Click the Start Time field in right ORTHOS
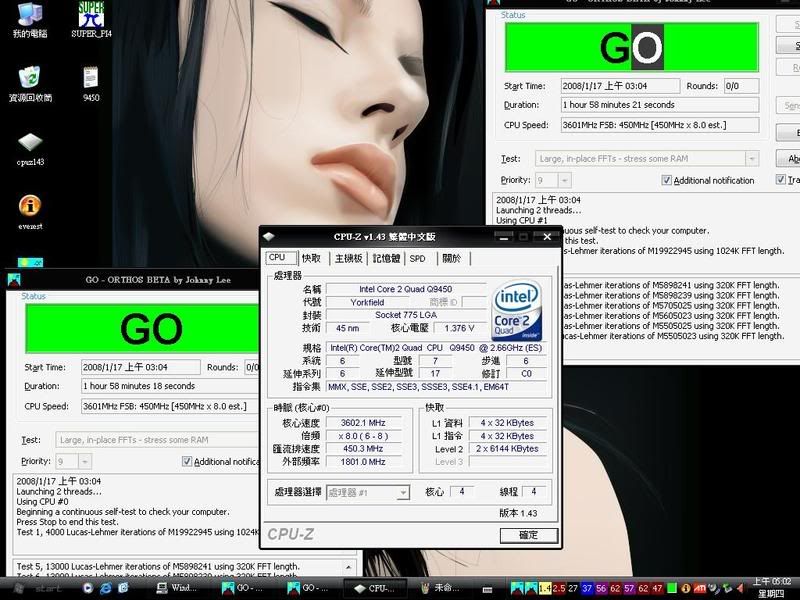This screenshot has height=600, width=800. (620, 86)
